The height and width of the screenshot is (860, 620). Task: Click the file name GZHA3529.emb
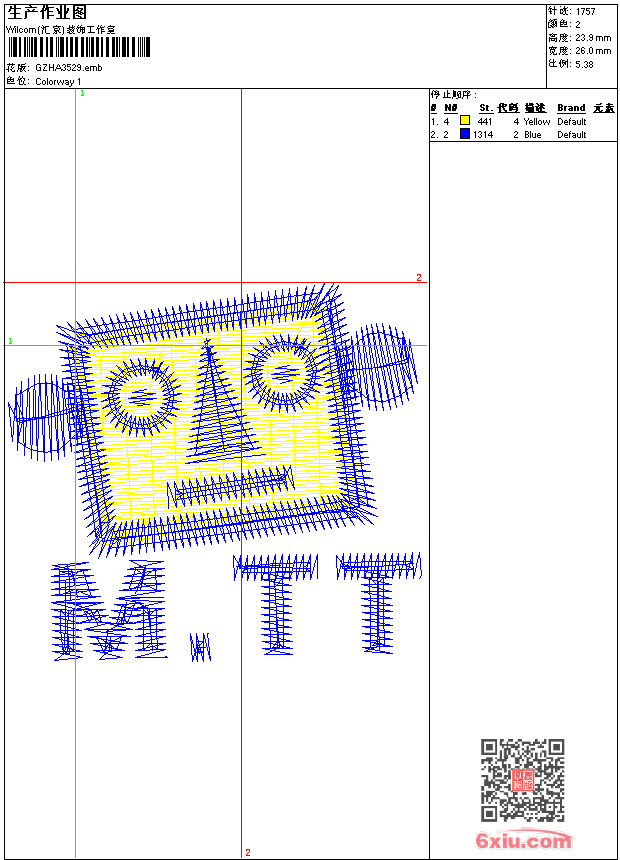pos(68,68)
